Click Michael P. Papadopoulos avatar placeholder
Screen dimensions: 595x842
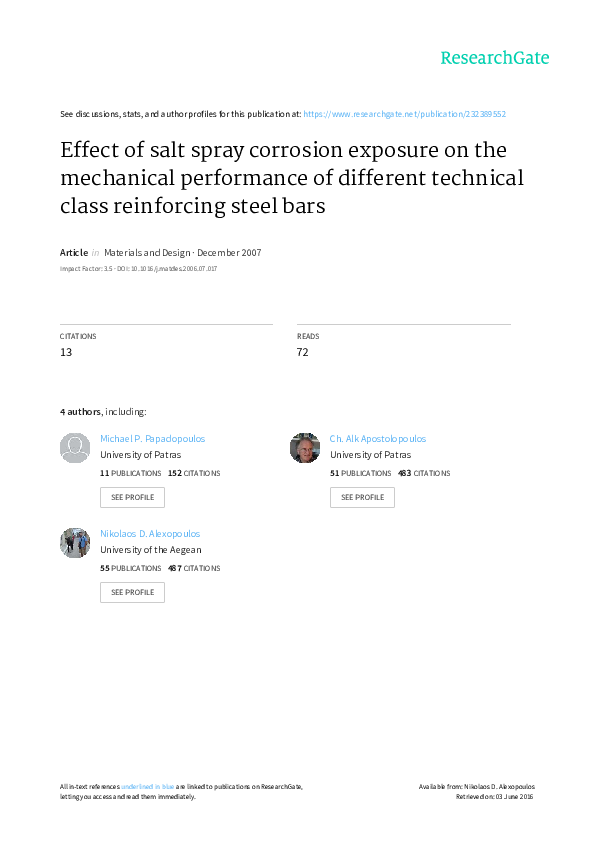click(75, 448)
